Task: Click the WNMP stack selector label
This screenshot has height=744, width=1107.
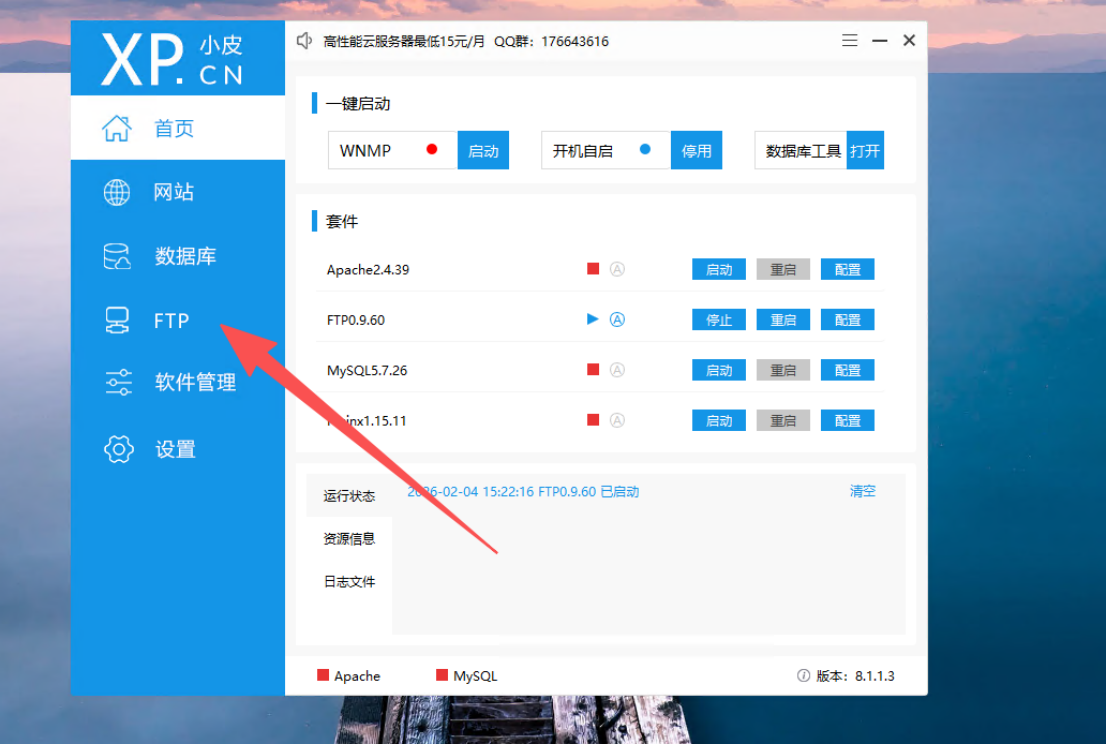Action: 365,150
